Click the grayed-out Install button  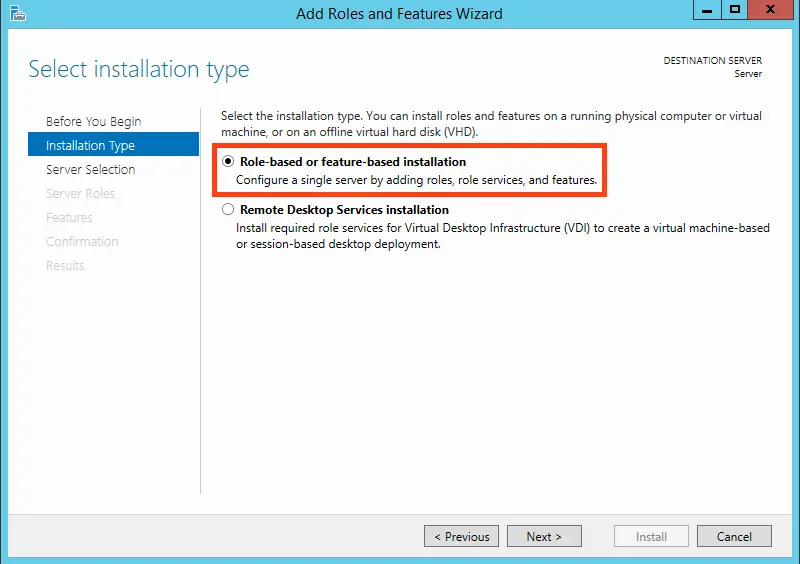[651, 536]
